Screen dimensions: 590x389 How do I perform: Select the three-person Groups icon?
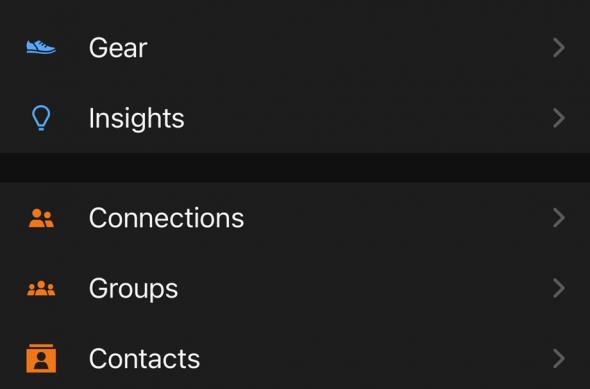(41, 289)
